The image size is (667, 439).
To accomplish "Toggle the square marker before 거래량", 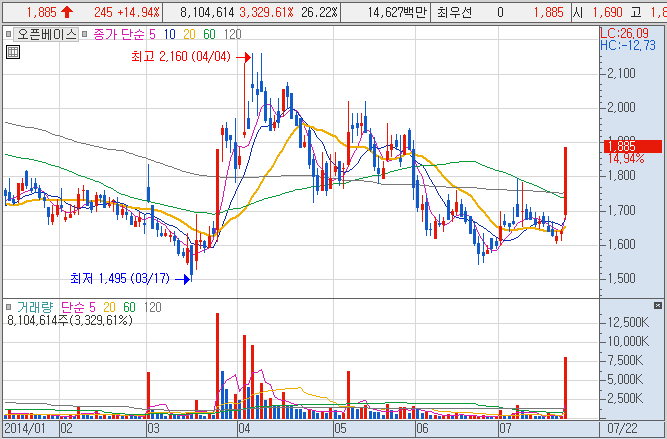I will tap(9, 307).
